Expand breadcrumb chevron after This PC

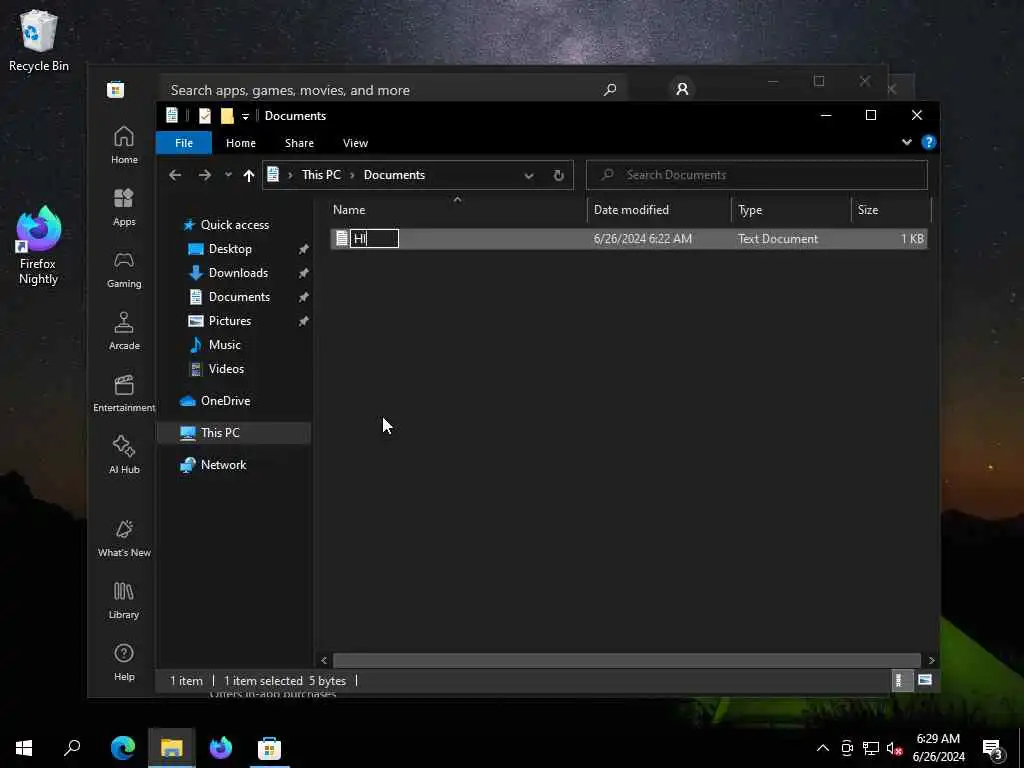coord(353,175)
